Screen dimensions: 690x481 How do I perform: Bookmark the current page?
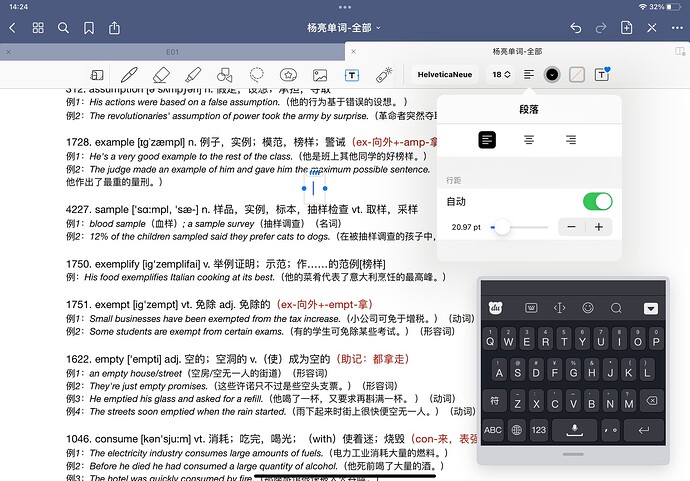89,28
